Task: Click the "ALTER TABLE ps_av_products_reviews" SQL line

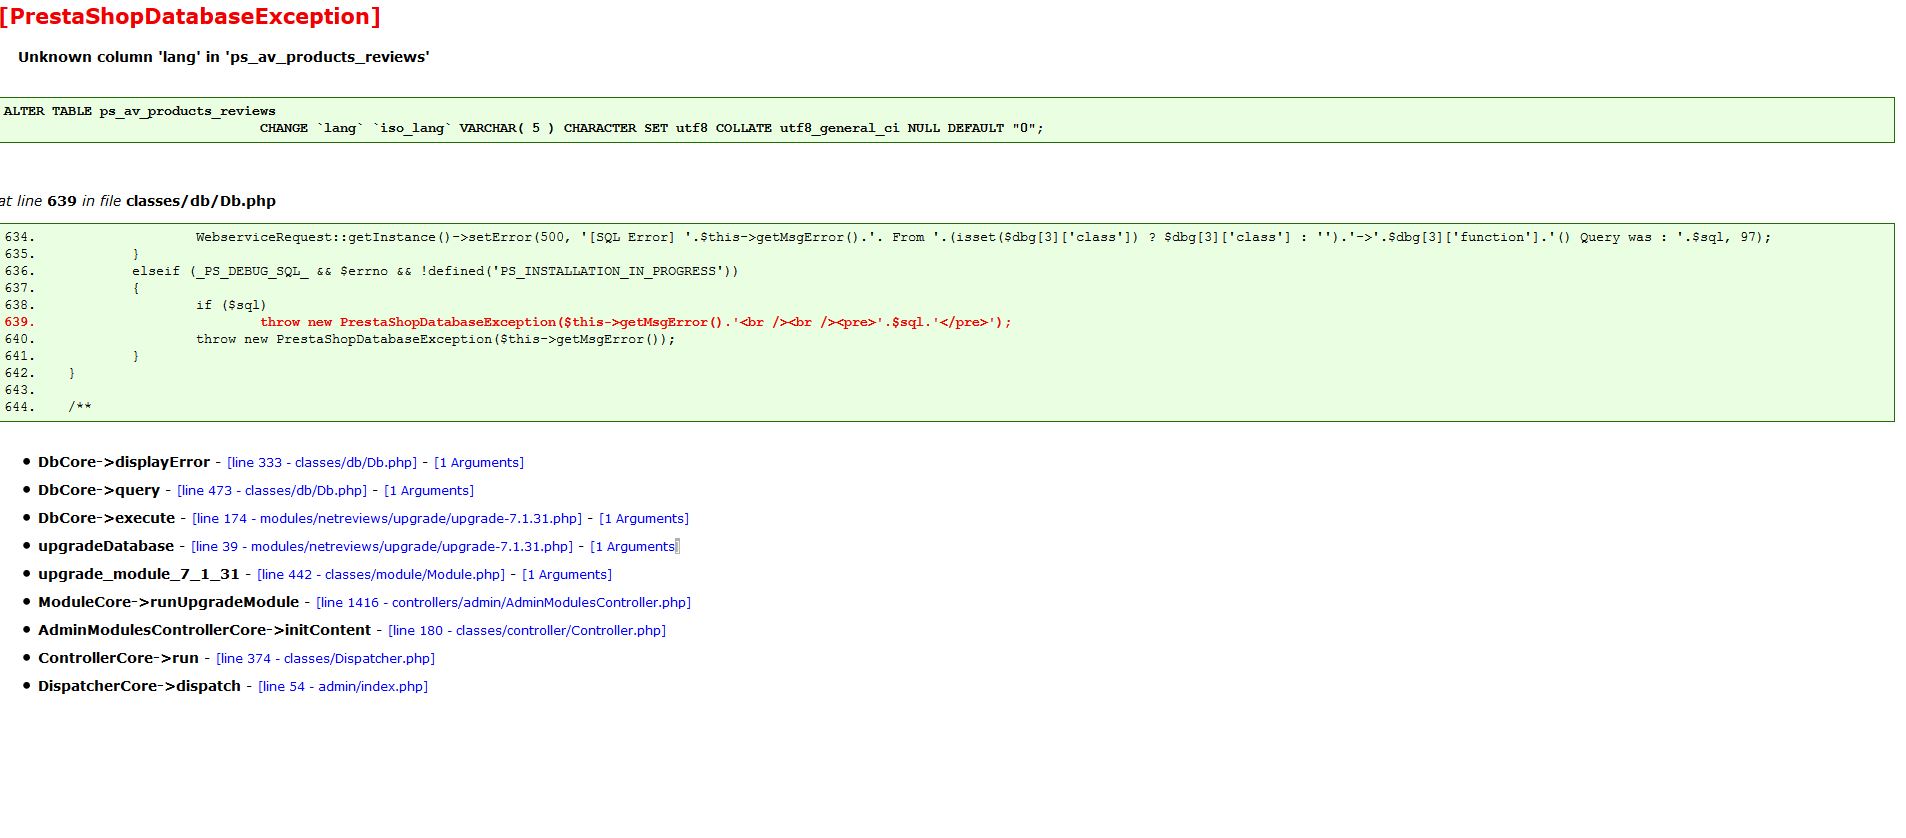Action: click(140, 111)
